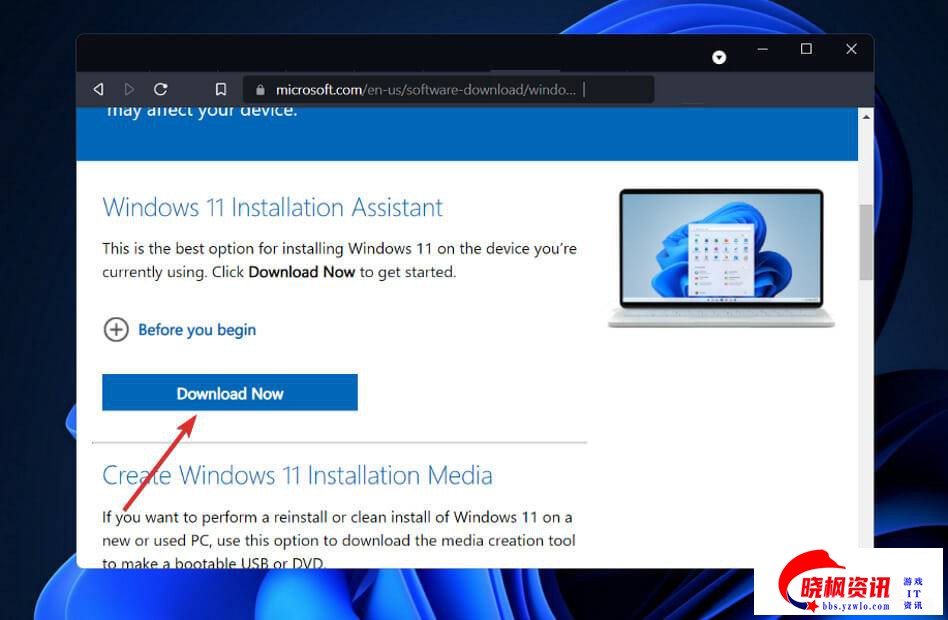Click the page's vertical scrollbar thumb
This screenshot has height=620, width=948.
point(865,242)
